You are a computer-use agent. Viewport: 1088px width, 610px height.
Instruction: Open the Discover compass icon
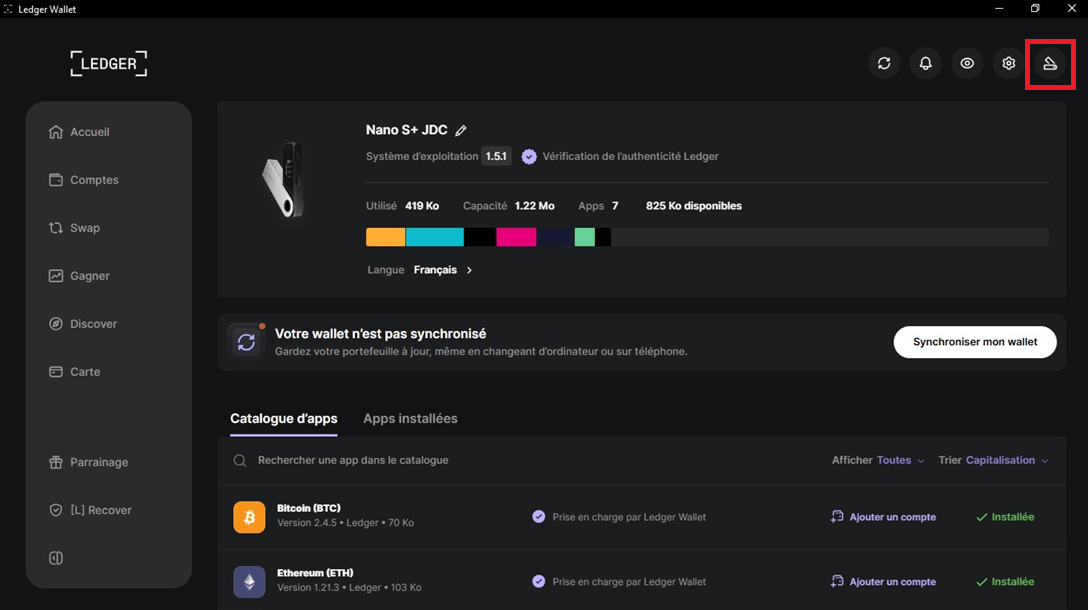point(56,324)
